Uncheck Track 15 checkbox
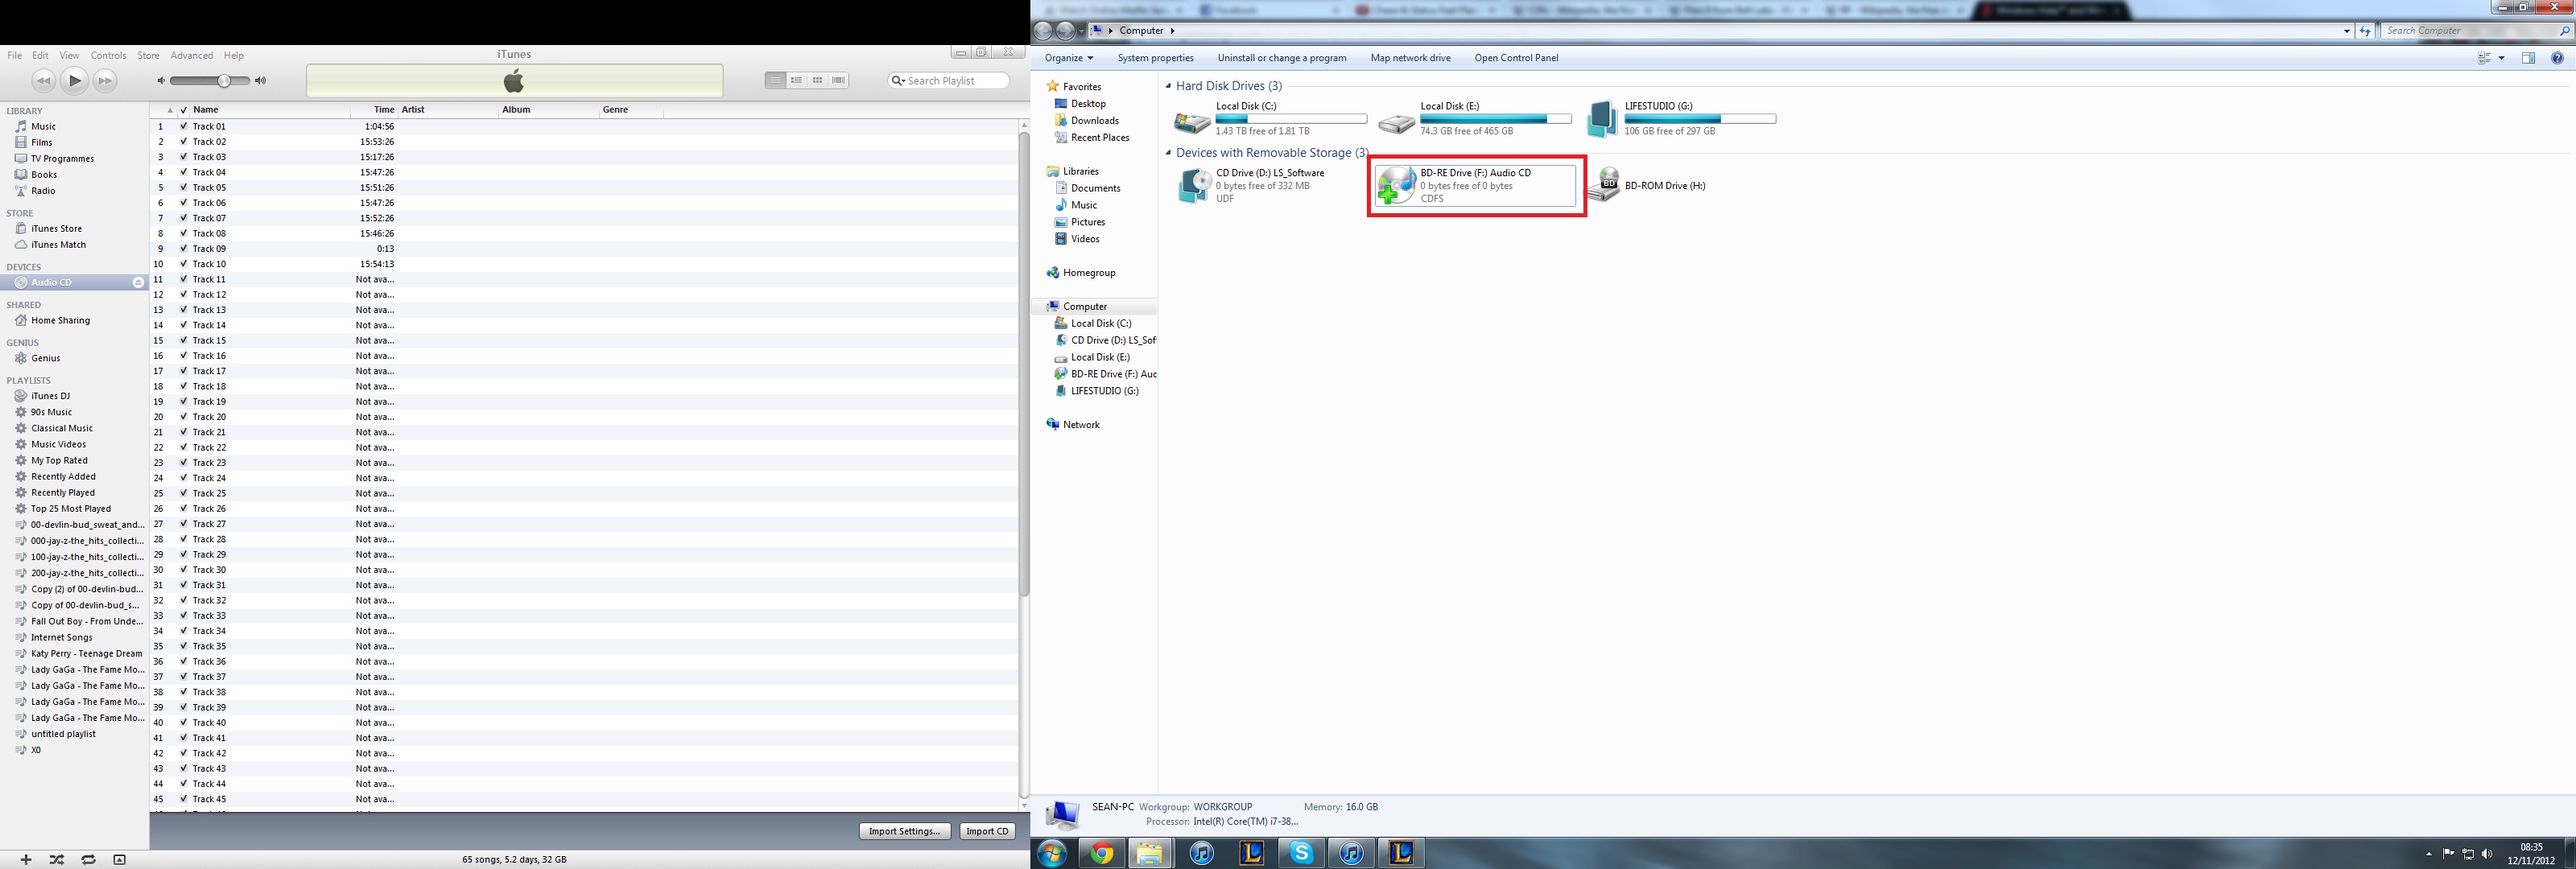 183,341
